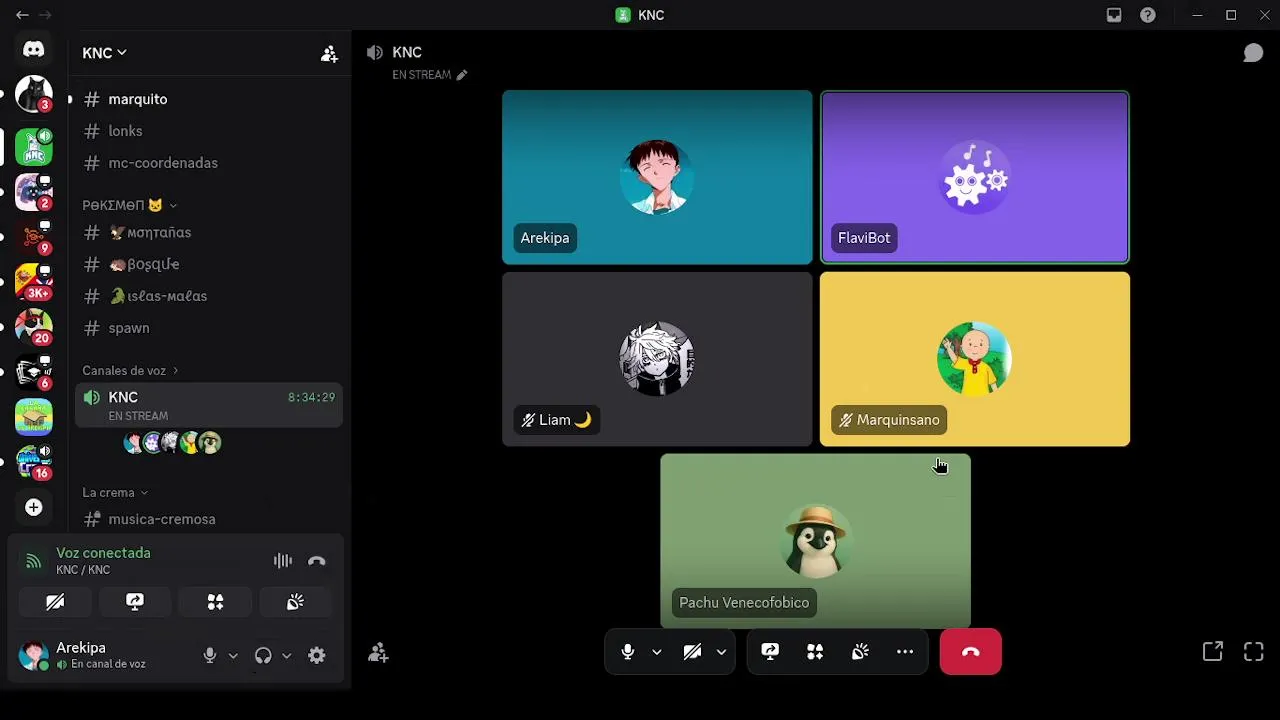Open the мοηταñαs channel
1280x720 pixels.
pos(209,232)
